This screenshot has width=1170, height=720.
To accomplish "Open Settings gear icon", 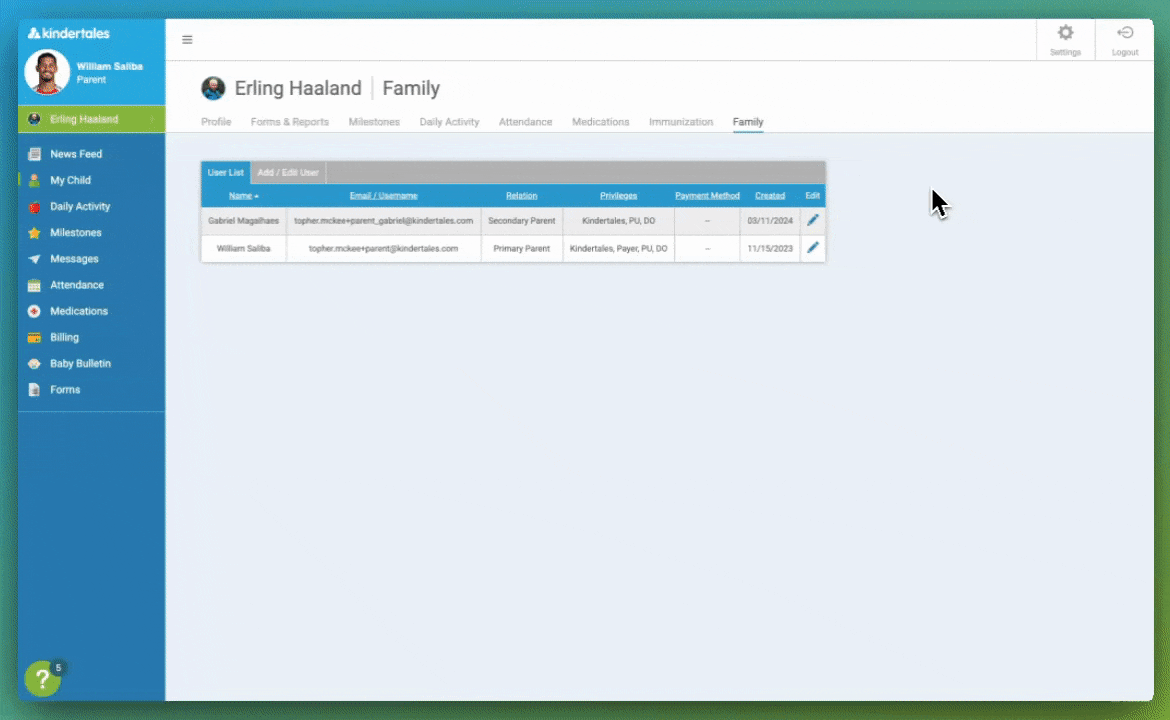I will coord(1065,34).
